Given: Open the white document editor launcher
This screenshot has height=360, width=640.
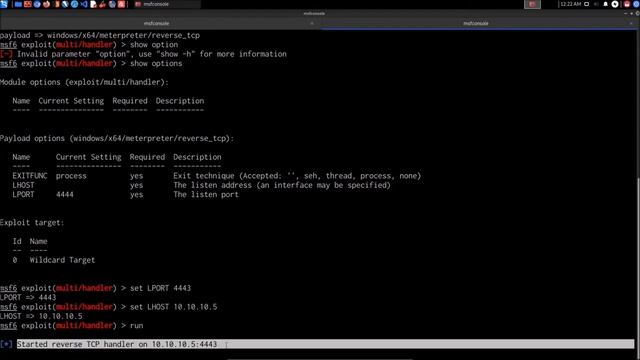Looking at the screenshot, I should 93,4.
